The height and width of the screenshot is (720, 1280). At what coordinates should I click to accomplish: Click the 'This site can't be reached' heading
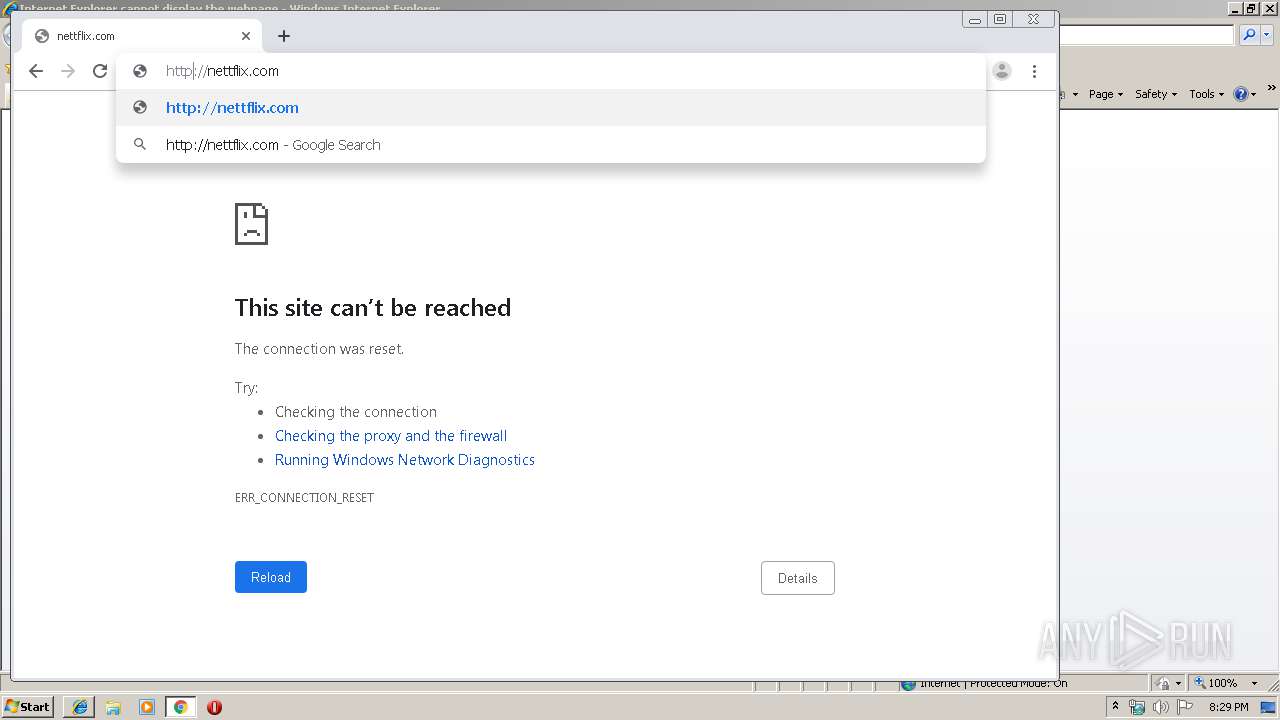click(x=373, y=308)
